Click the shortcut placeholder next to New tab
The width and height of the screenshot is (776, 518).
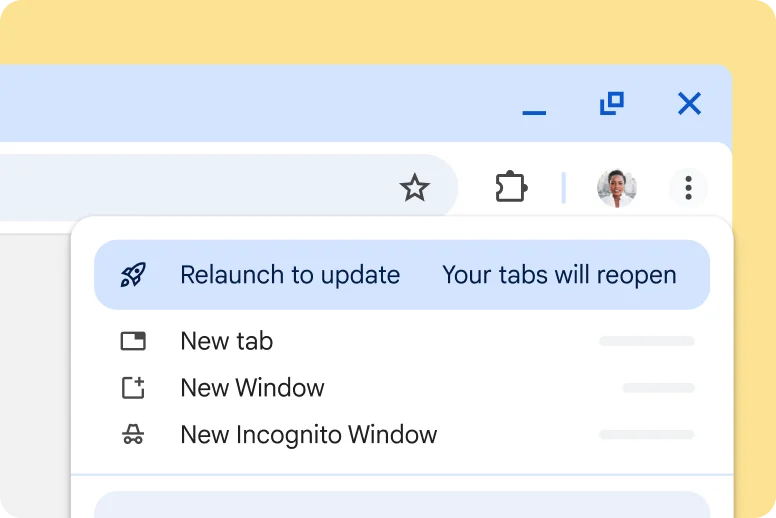[x=646, y=341]
